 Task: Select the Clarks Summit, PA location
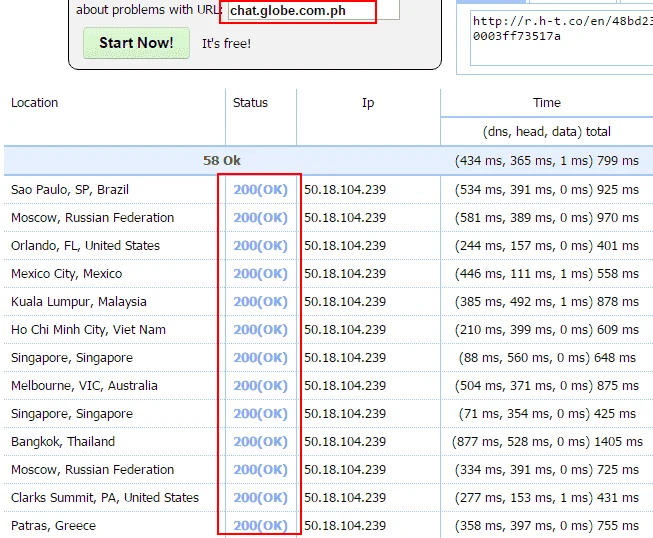click(x=105, y=498)
